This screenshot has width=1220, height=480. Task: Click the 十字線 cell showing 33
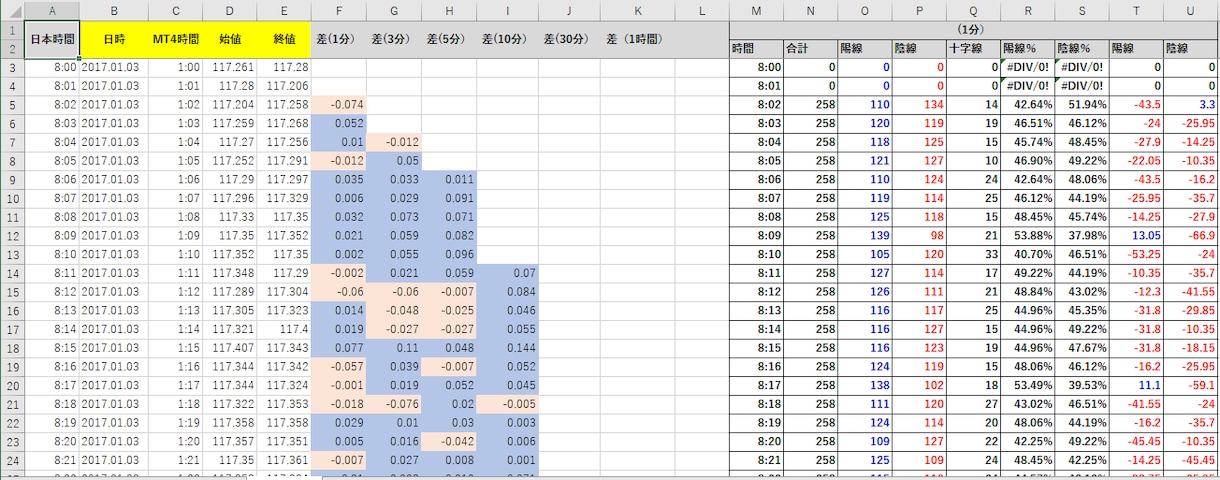click(x=973, y=255)
